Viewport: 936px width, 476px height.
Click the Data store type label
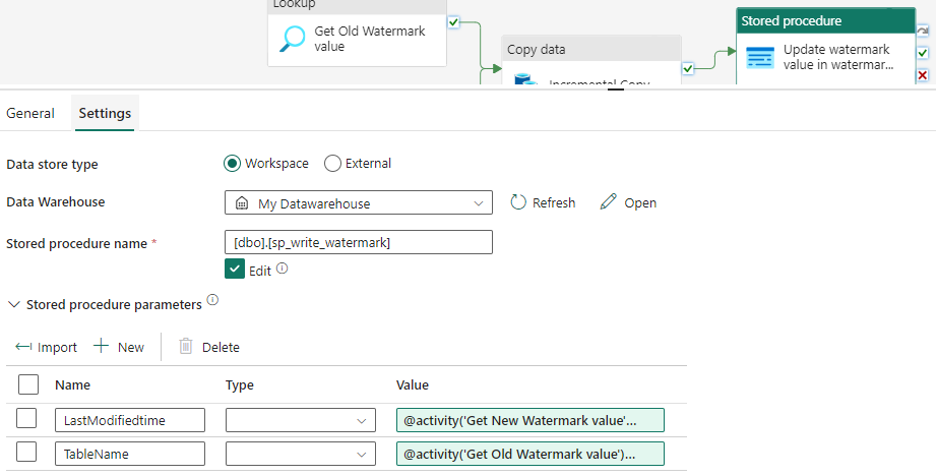tap(52, 165)
